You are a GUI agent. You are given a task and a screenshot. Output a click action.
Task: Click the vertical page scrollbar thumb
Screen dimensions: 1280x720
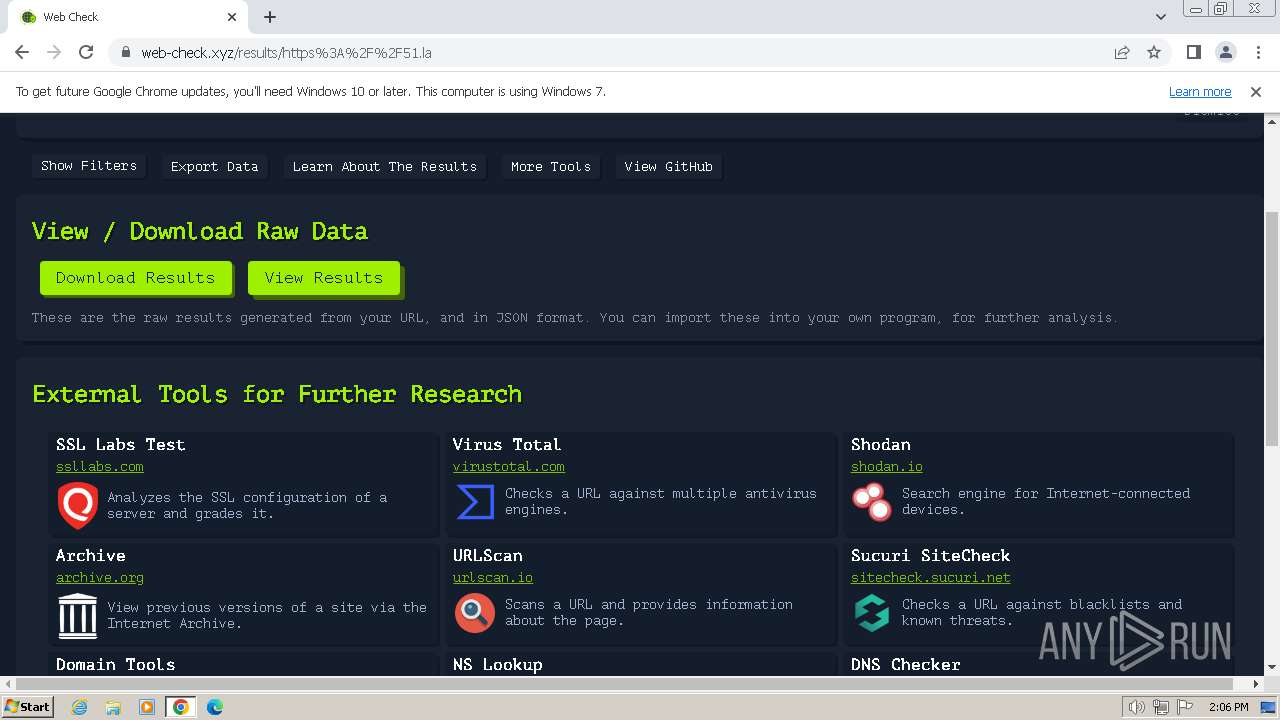tap(1271, 330)
